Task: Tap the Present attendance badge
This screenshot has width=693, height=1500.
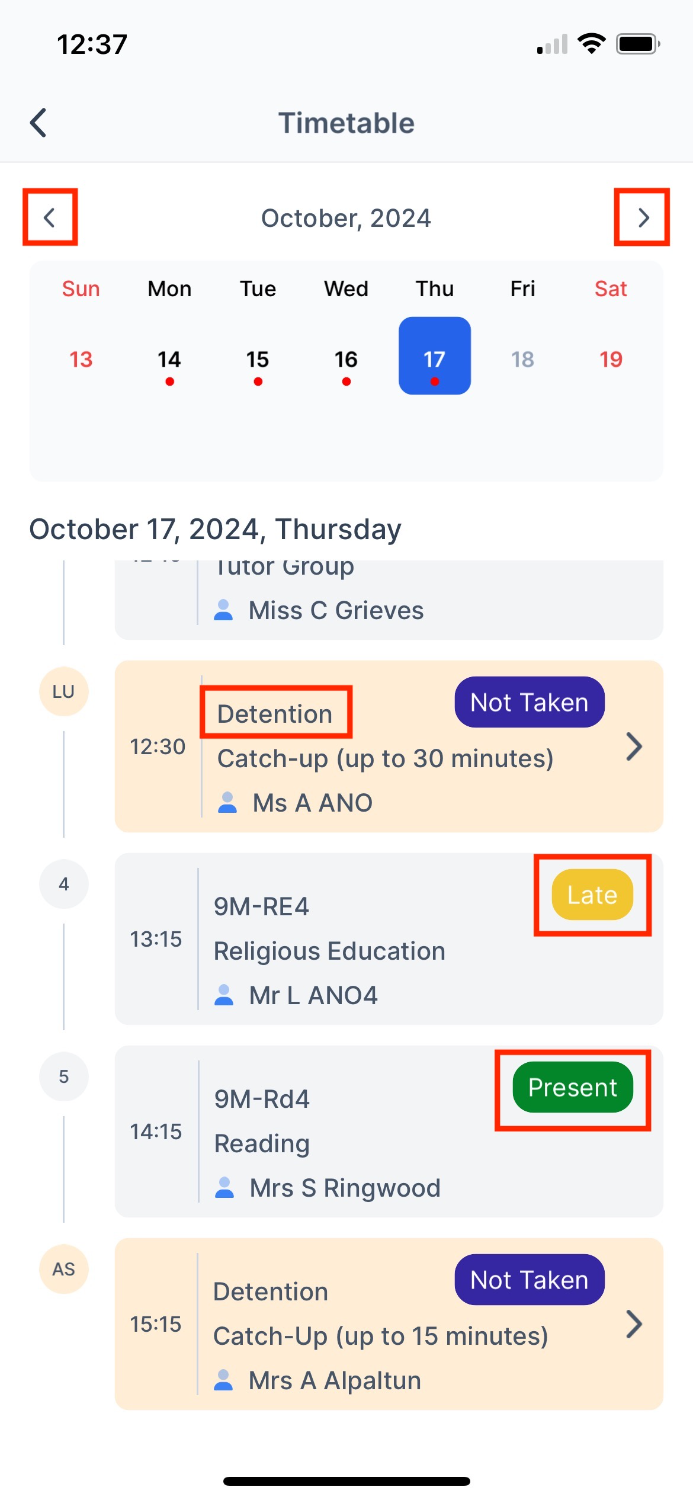Action: (x=573, y=1088)
